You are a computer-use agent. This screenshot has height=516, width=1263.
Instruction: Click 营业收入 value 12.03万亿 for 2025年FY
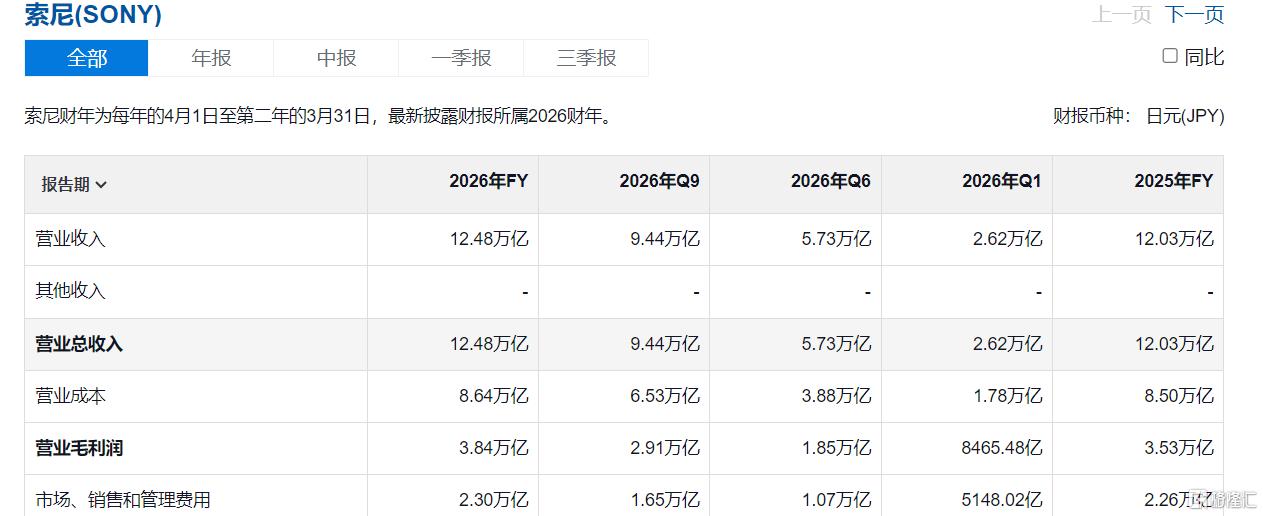(1174, 239)
